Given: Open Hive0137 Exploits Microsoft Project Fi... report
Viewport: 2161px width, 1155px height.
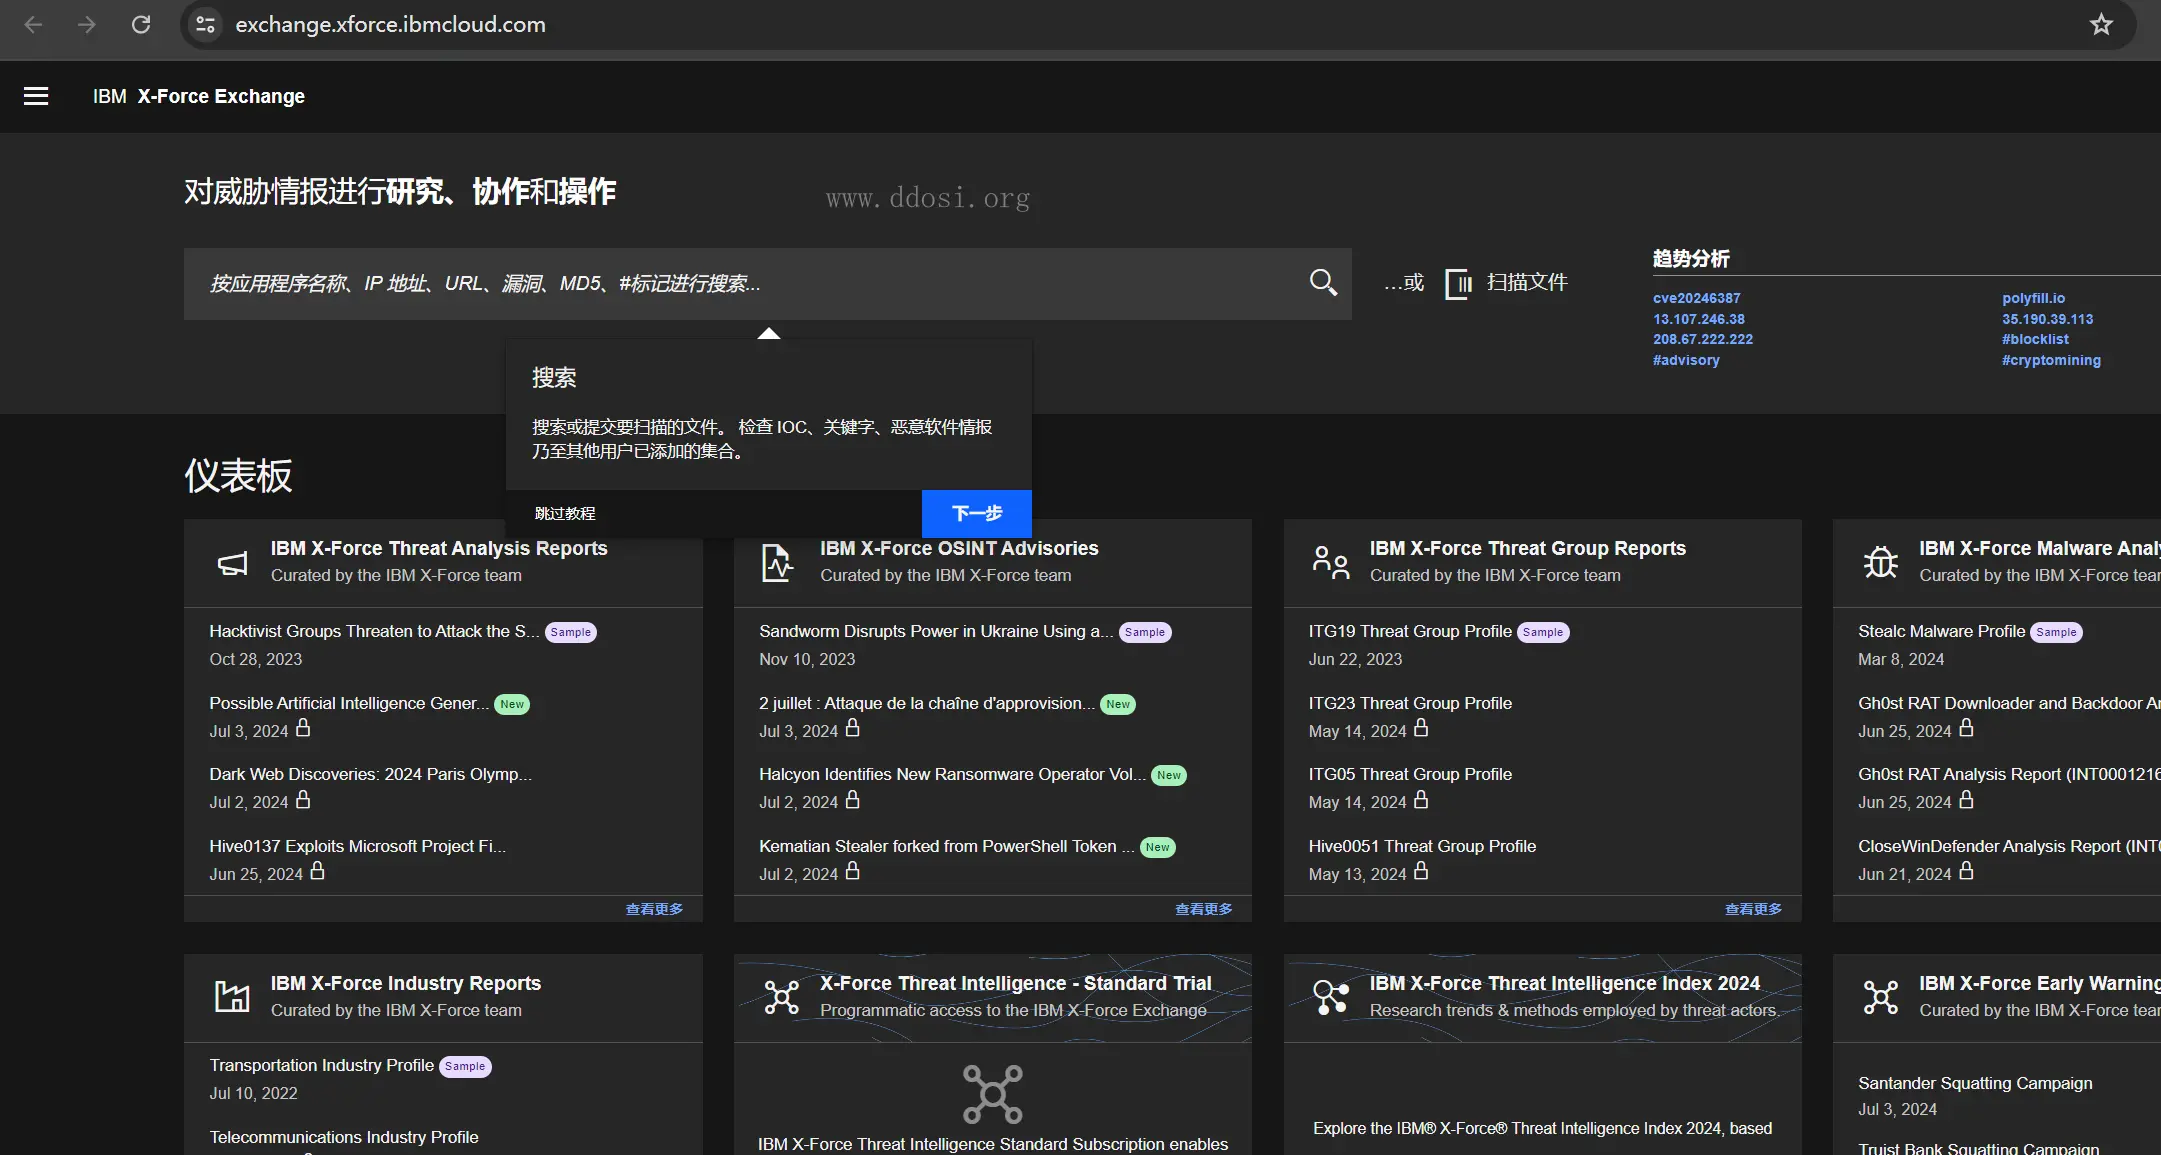Looking at the screenshot, I should tap(357, 846).
